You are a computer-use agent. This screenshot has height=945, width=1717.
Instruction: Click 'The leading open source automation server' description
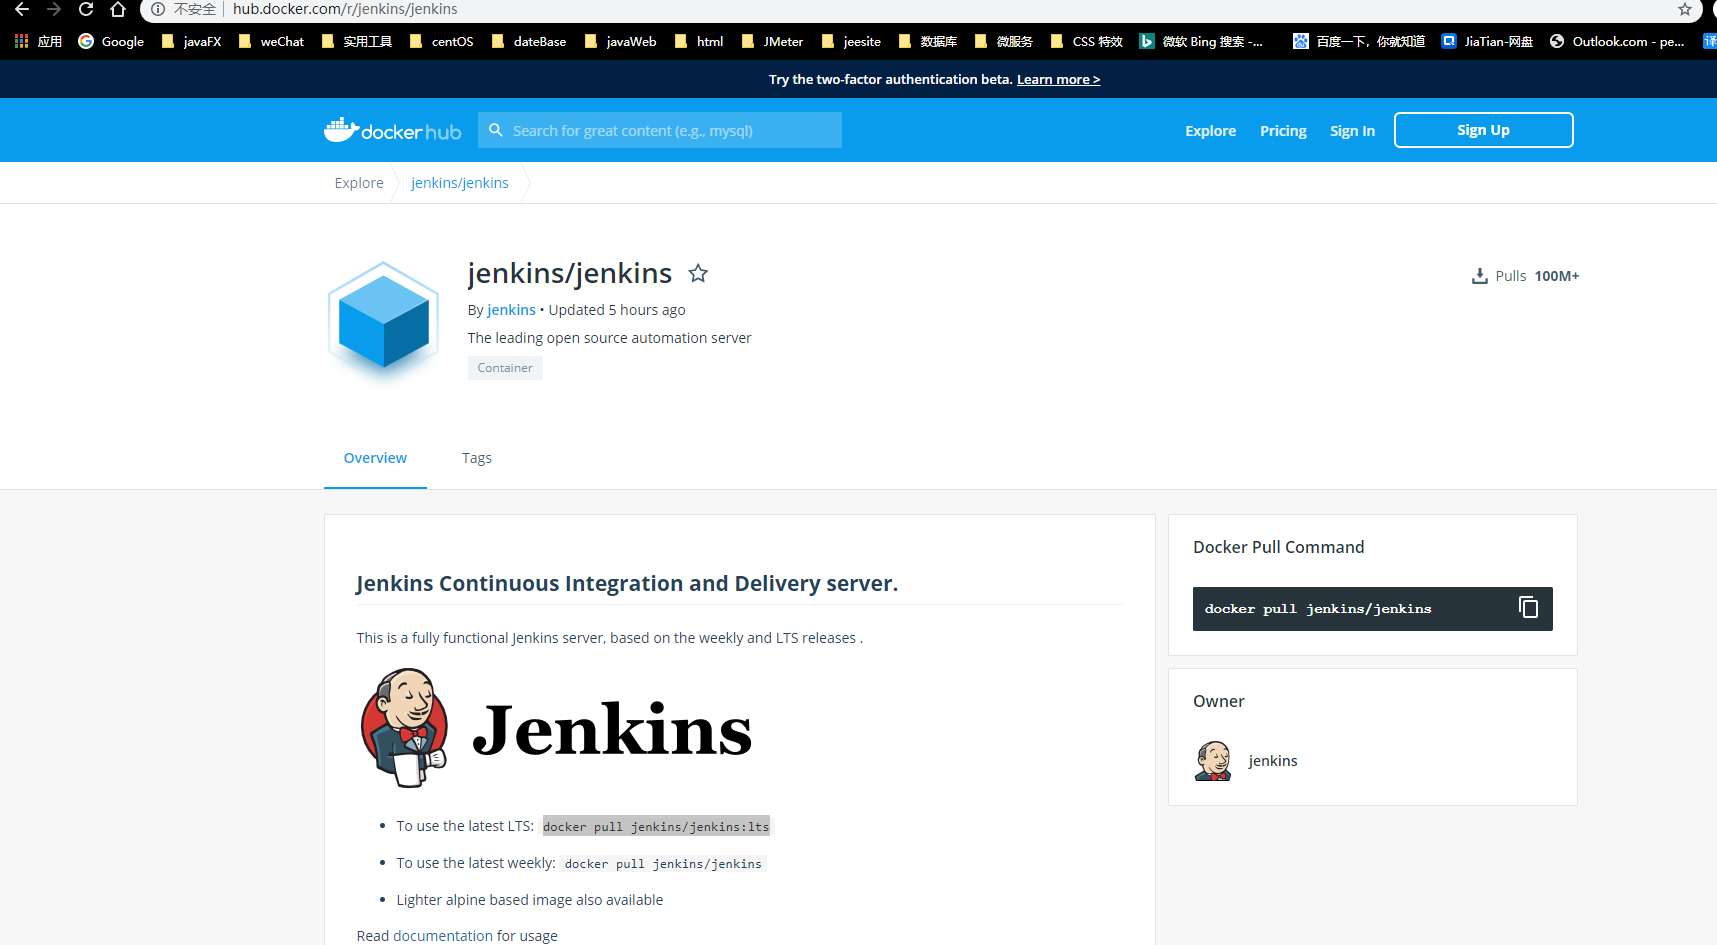609,338
